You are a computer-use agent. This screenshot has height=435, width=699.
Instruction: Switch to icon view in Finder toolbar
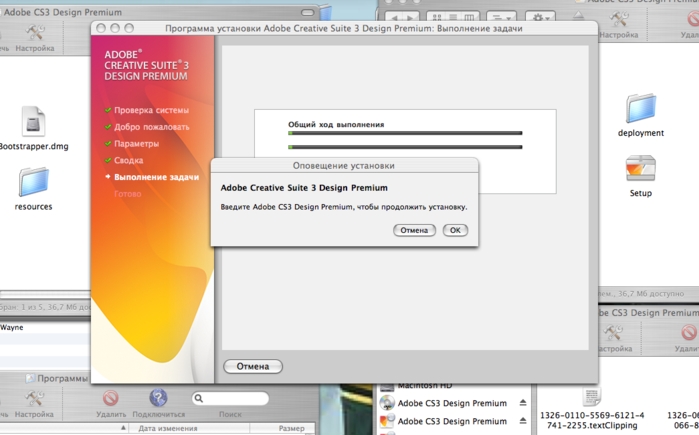click(x=437, y=18)
